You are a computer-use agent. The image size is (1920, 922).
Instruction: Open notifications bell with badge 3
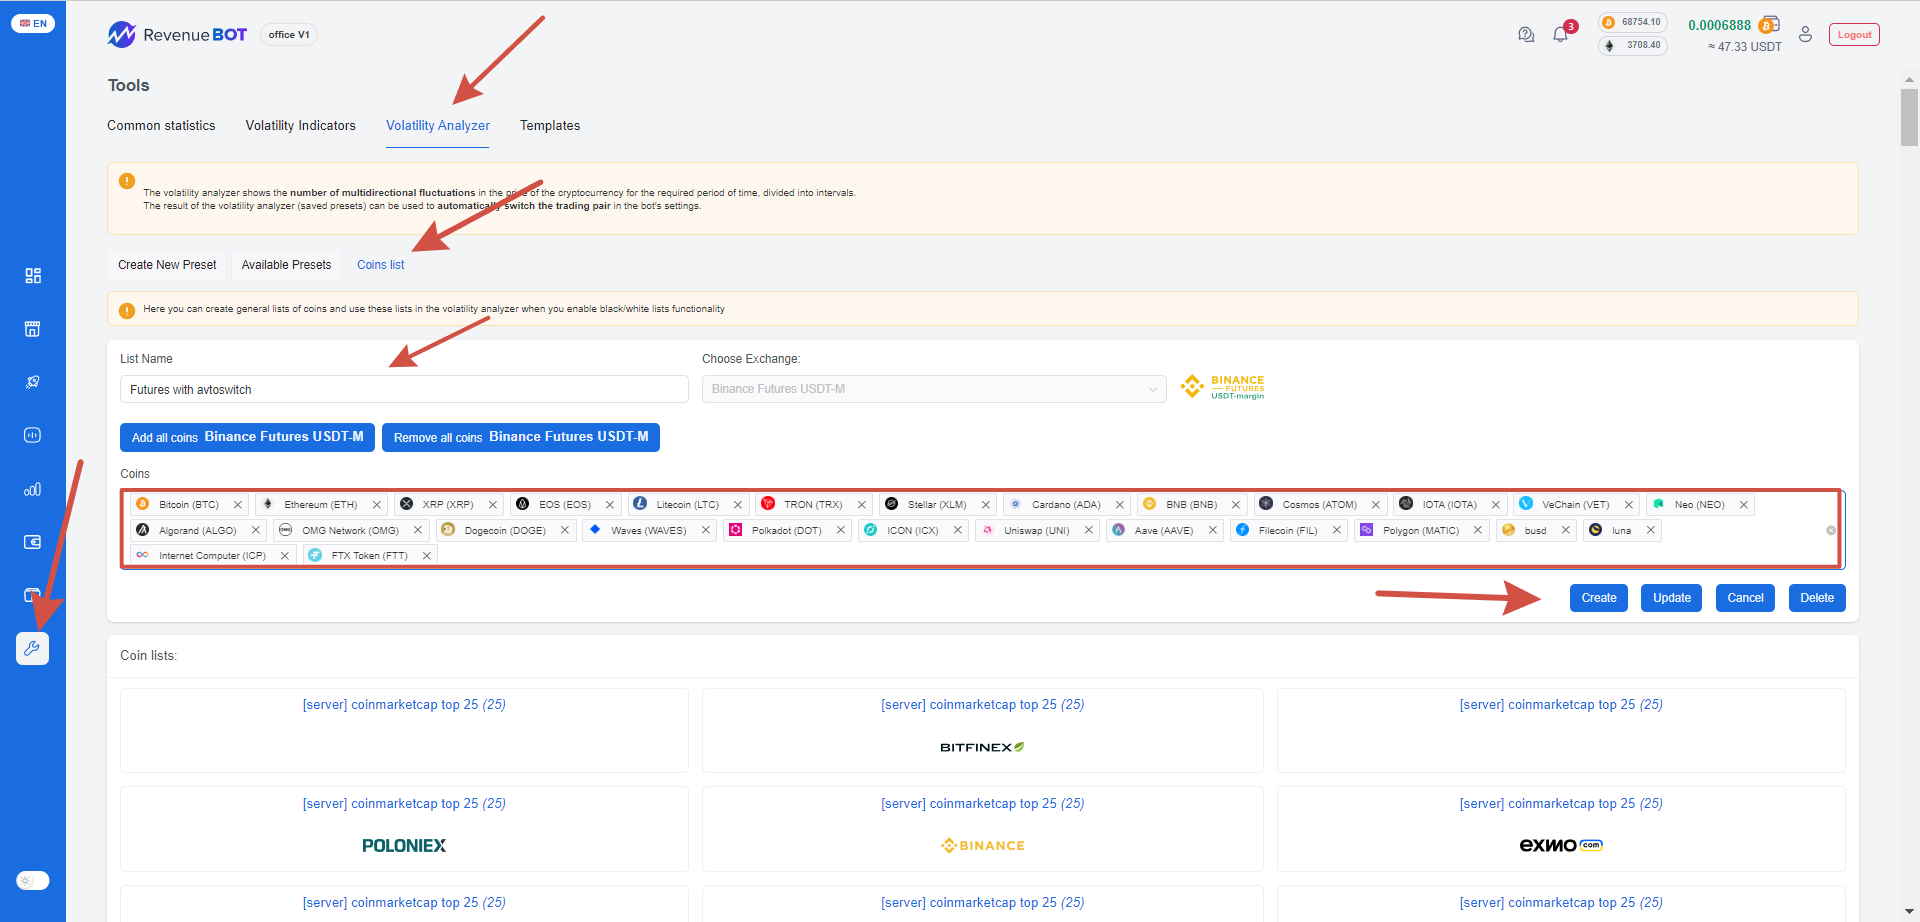pos(1561,35)
